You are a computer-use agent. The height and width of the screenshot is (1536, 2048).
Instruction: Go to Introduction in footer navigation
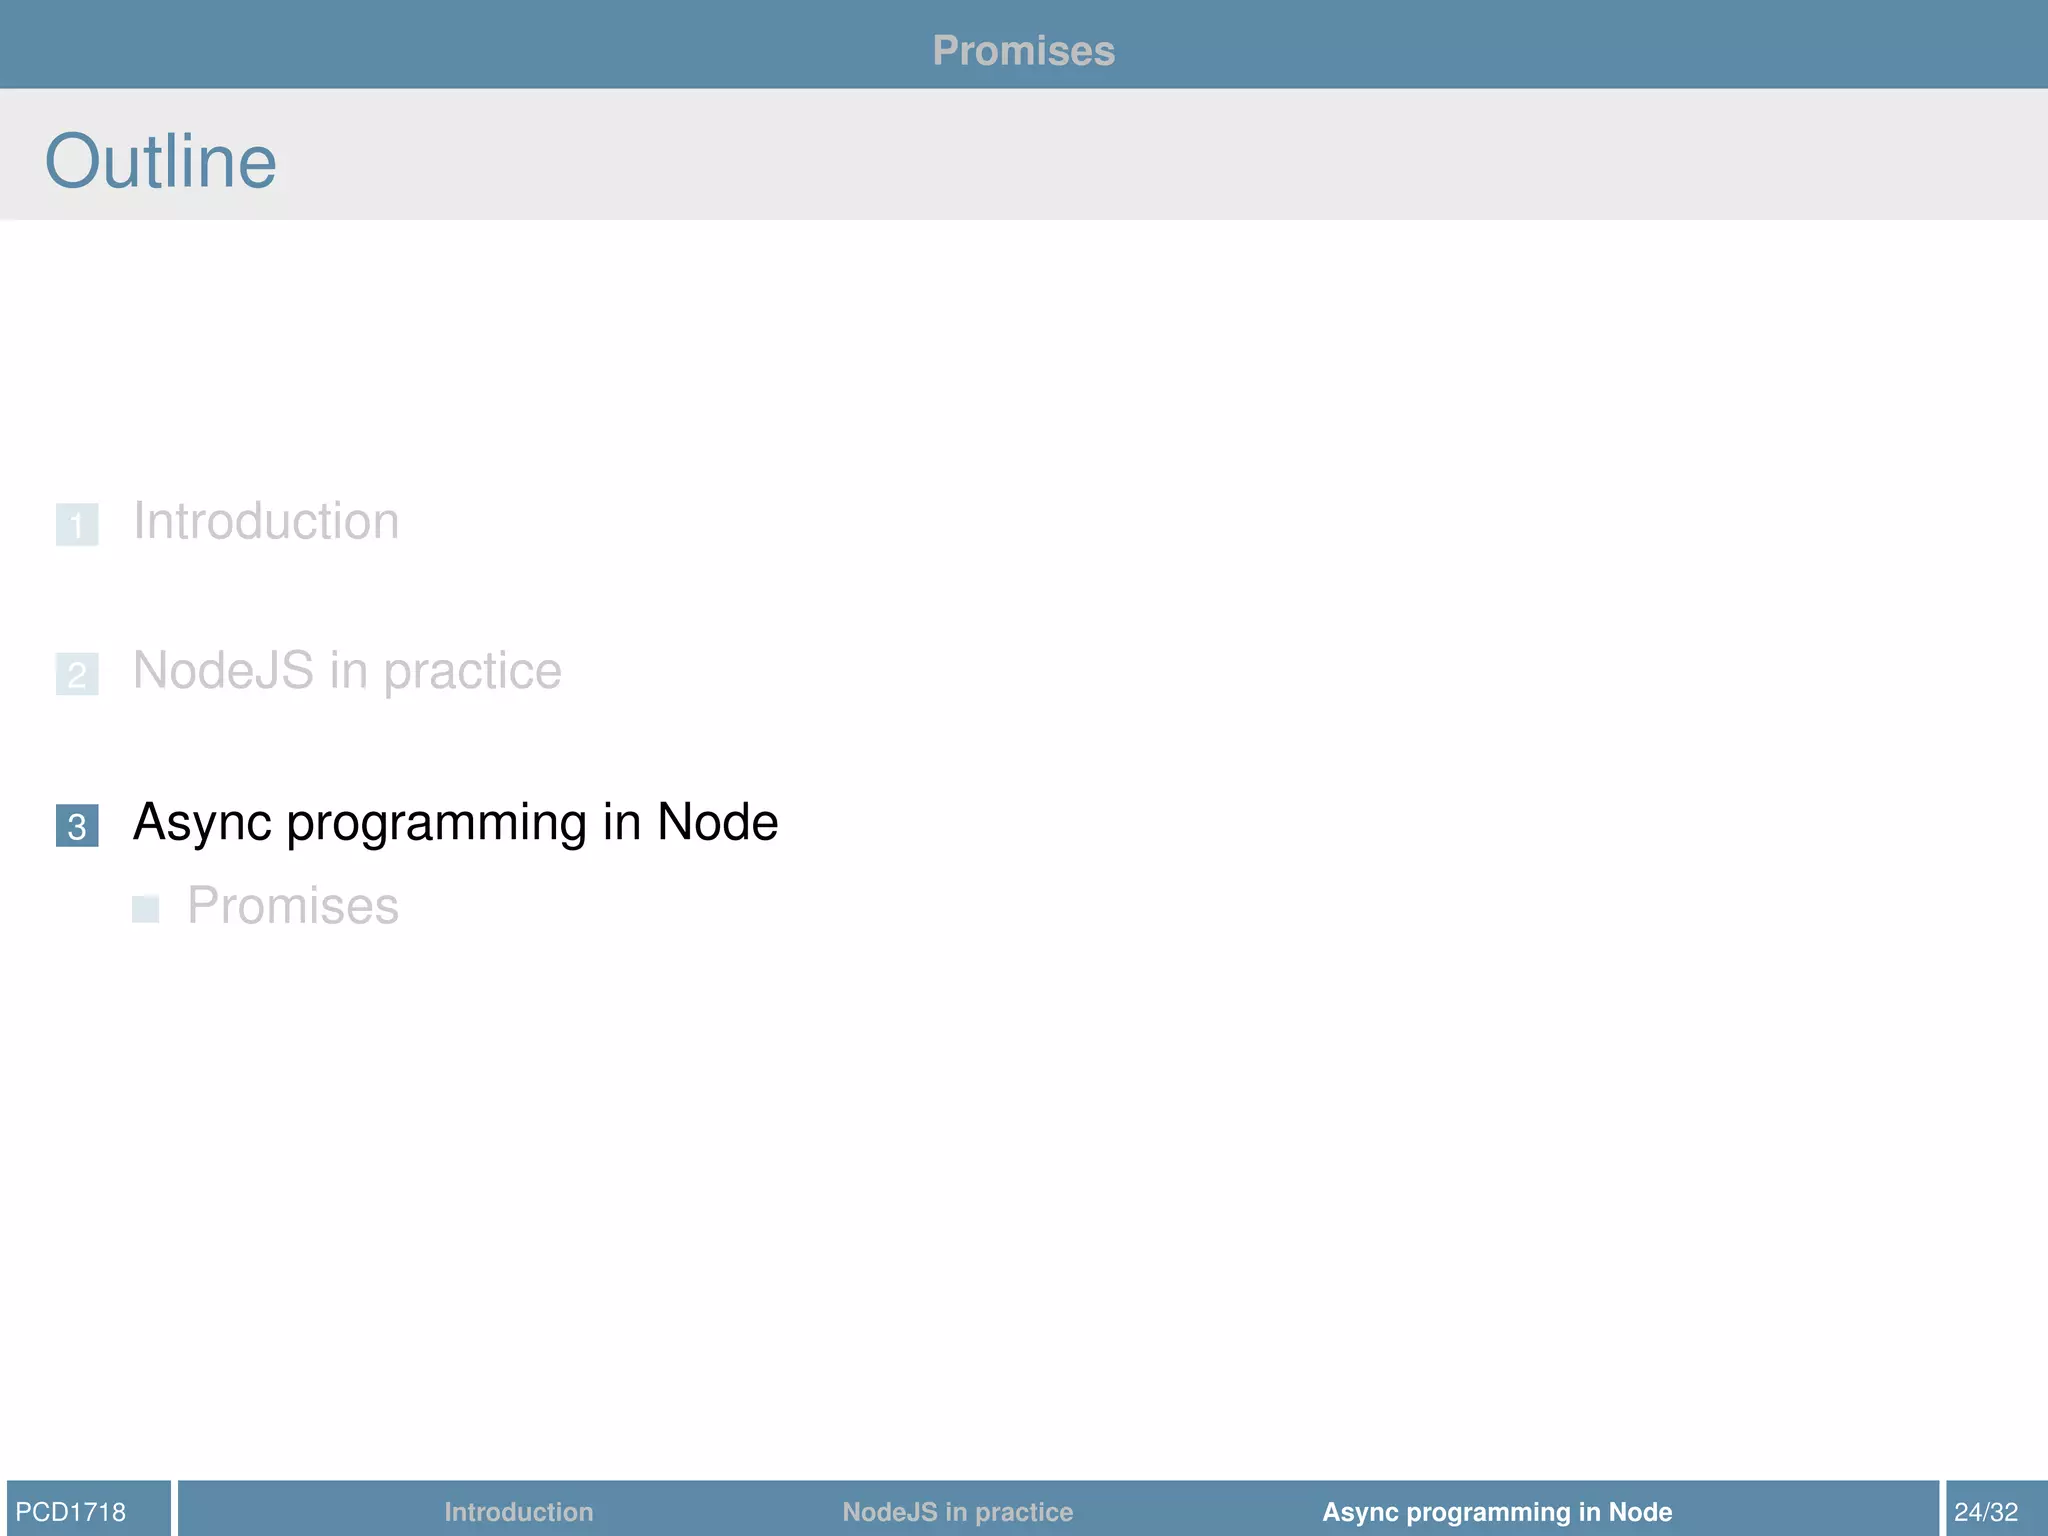click(x=519, y=1512)
